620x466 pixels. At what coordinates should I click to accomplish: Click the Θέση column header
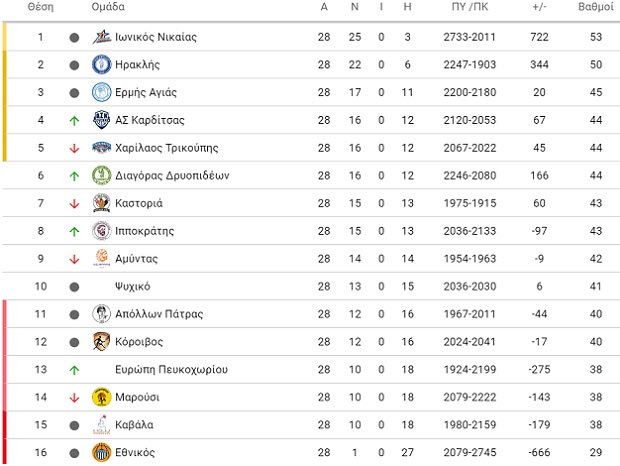41,7
